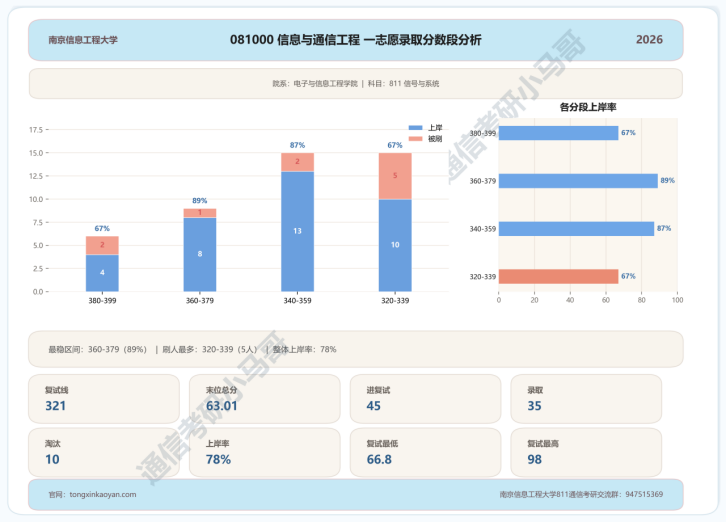Click the red segment labeled 2 of 380-399 column

pyautogui.click(x=102, y=245)
